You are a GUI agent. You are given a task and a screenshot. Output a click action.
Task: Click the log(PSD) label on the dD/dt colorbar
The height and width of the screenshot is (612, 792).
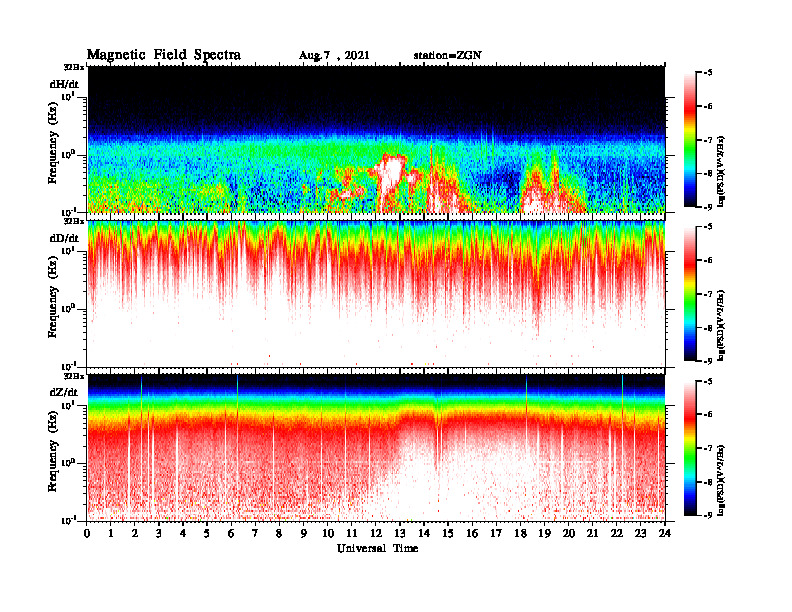[721, 325]
